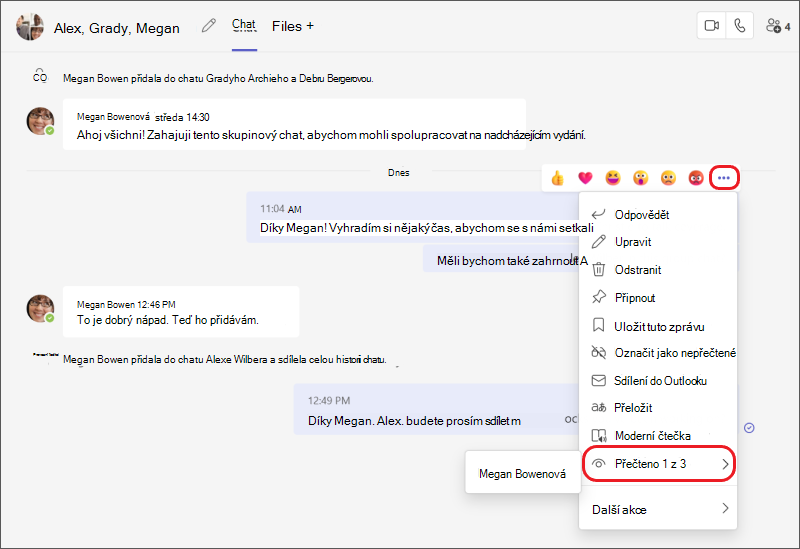Start a video call with the group
Image resolution: width=800 pixels, height=549 pixels.
[x=711, y=26]
